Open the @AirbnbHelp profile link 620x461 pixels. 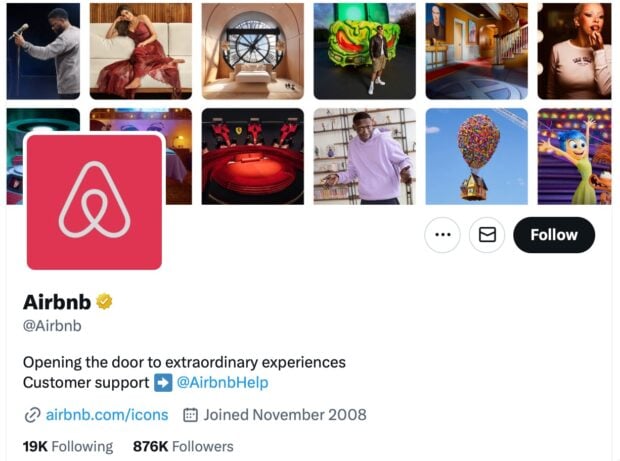pos(223,382)
